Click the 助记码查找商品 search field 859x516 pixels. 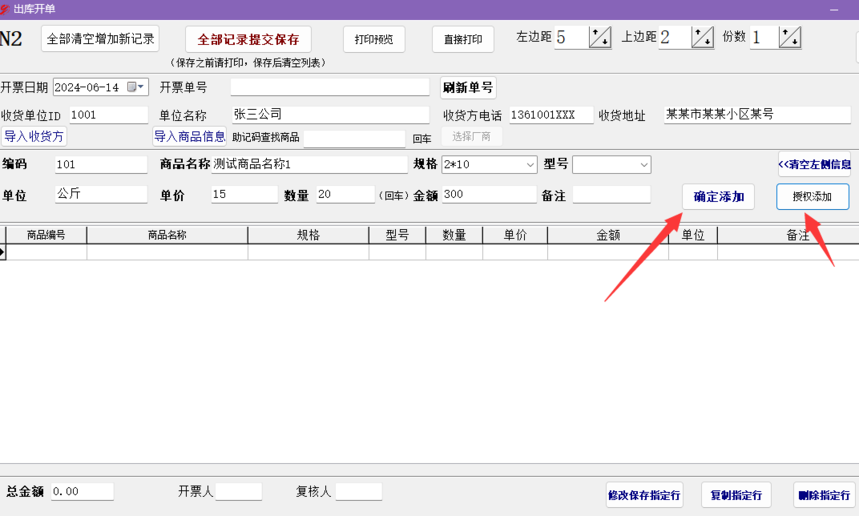[x=354, y=138]
